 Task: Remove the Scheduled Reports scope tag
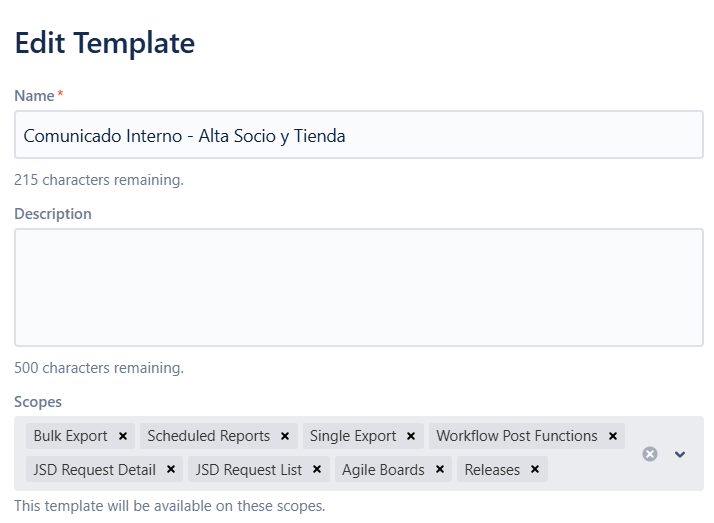(x=285, y=436)
